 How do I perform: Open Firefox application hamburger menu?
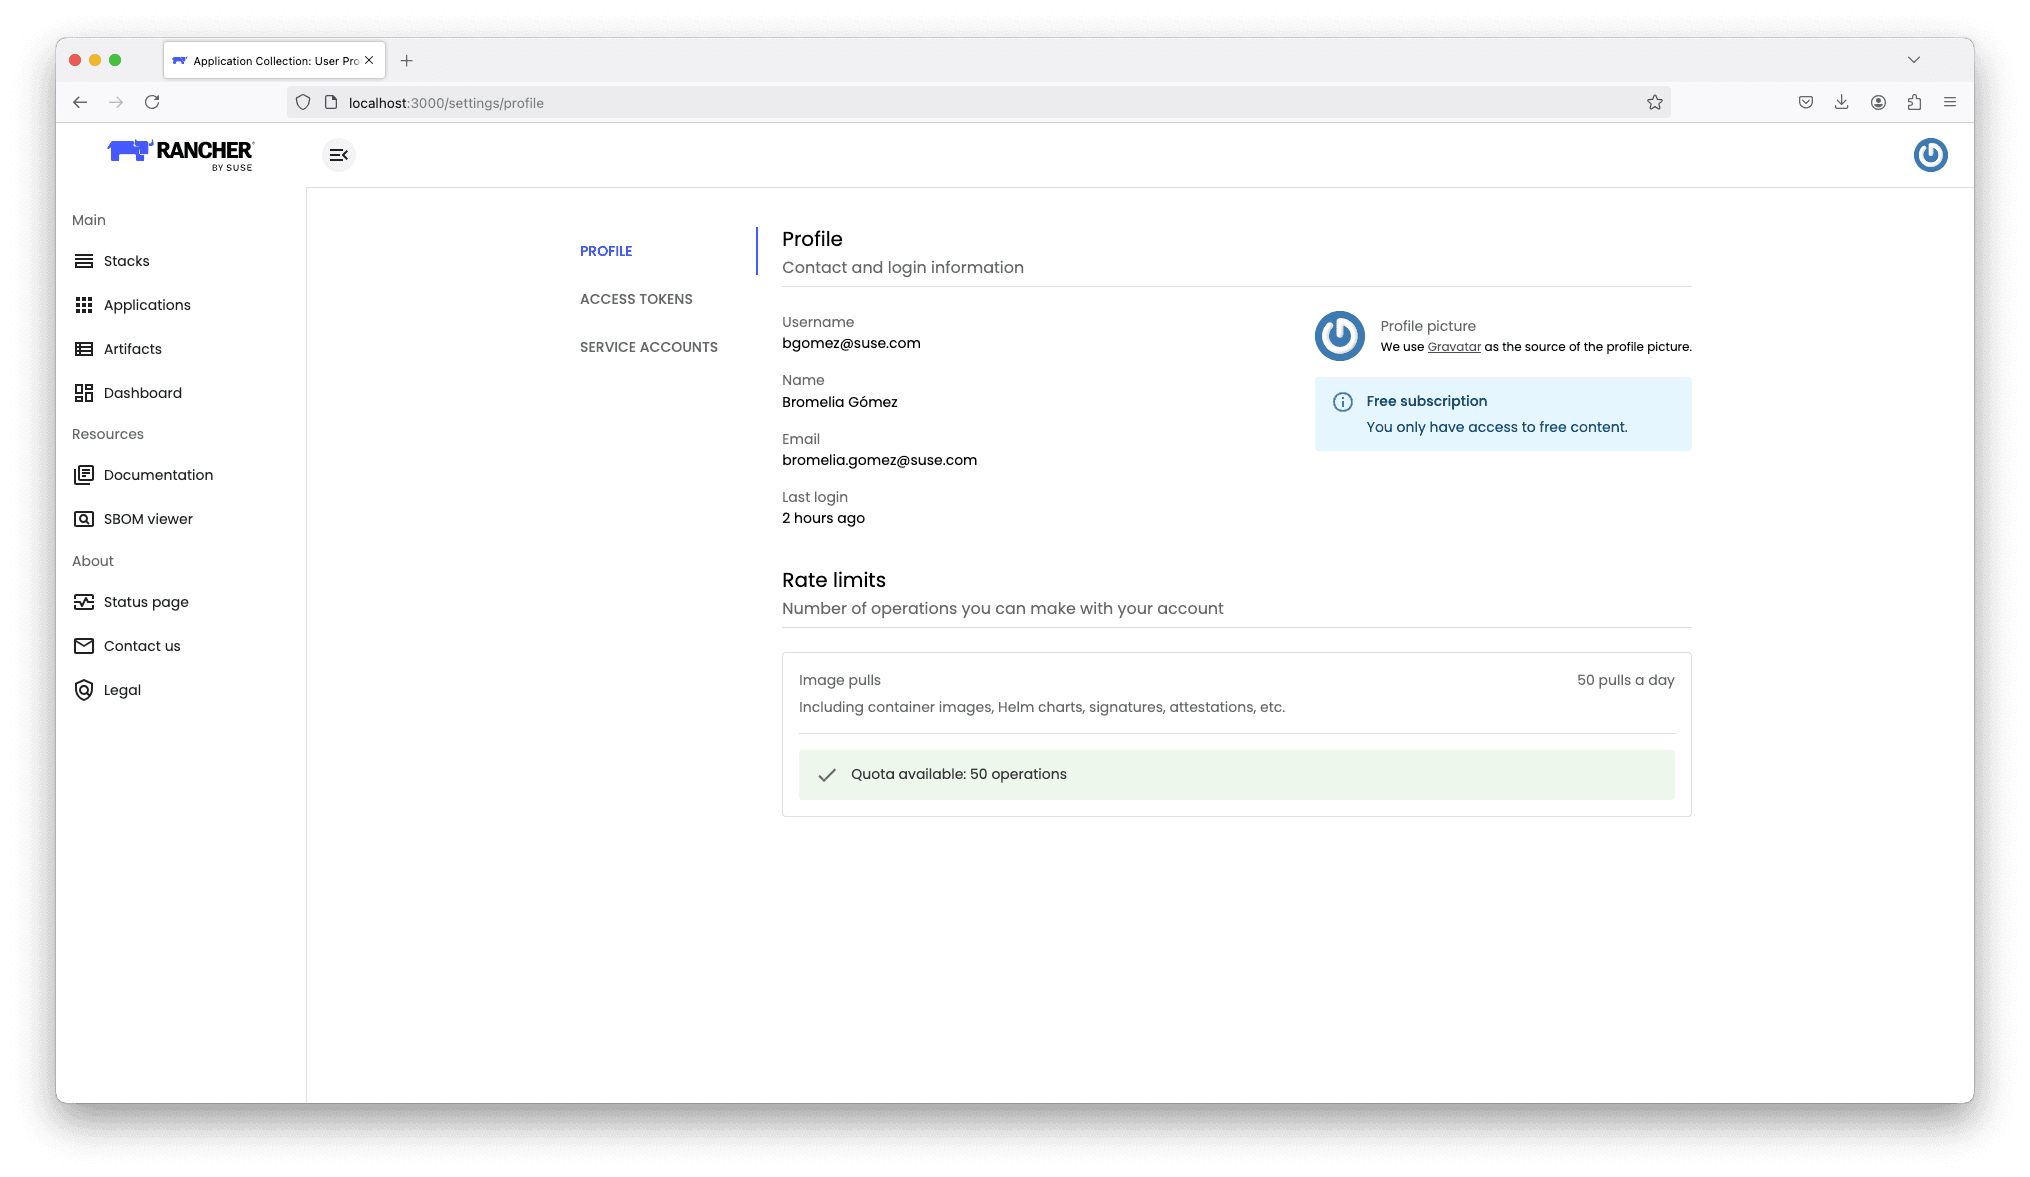(1949, 102)
